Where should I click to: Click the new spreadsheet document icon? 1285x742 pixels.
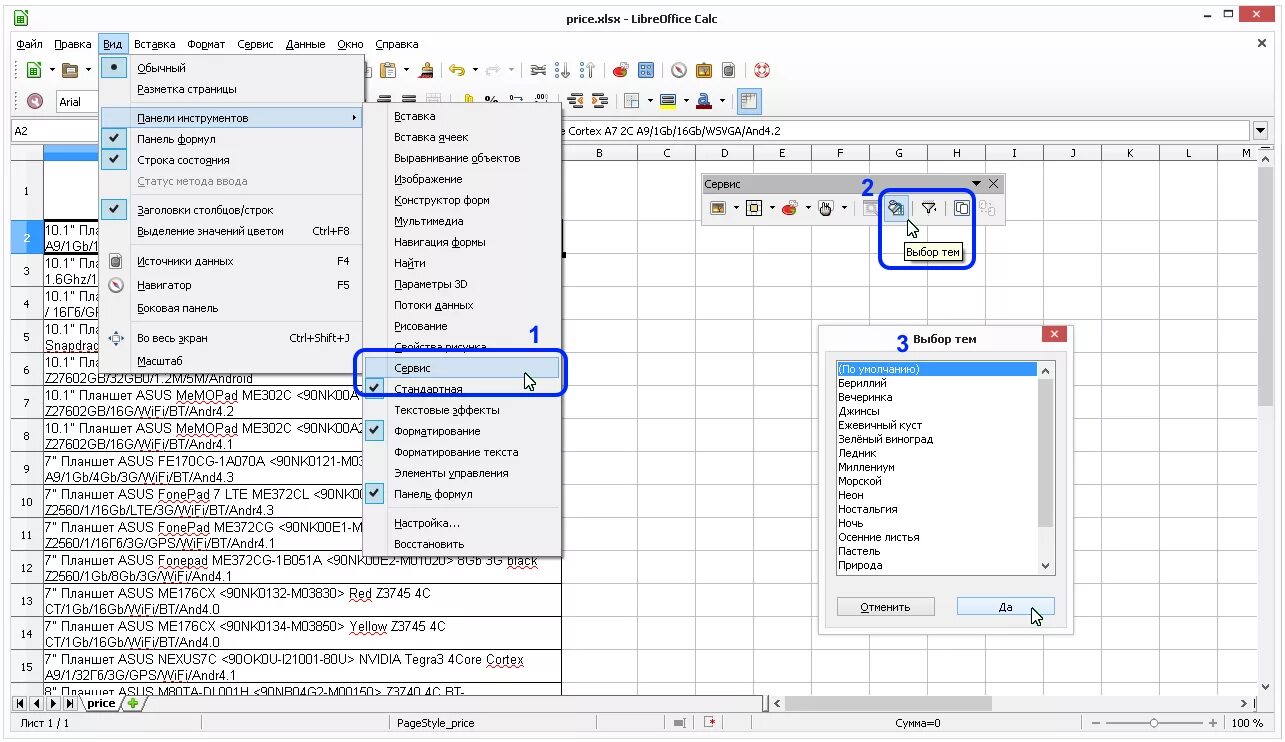tap(33, 70)
